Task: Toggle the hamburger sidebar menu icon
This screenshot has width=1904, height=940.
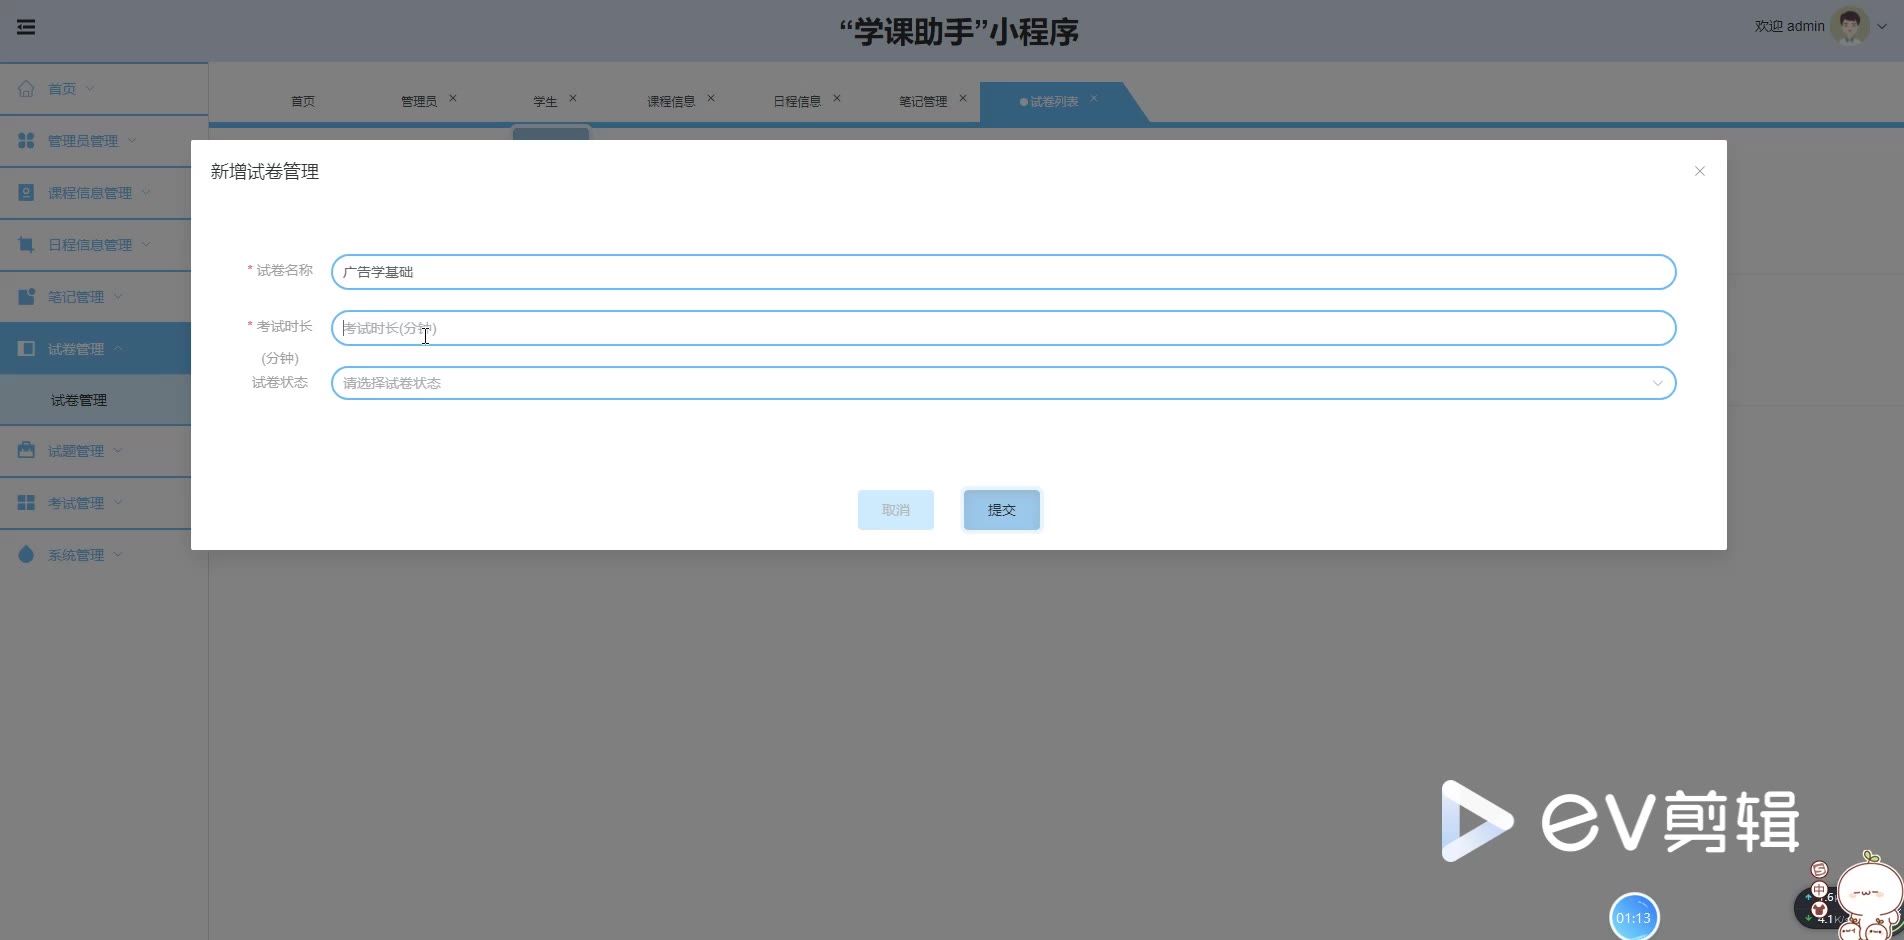Action: [x=26, y=27]
